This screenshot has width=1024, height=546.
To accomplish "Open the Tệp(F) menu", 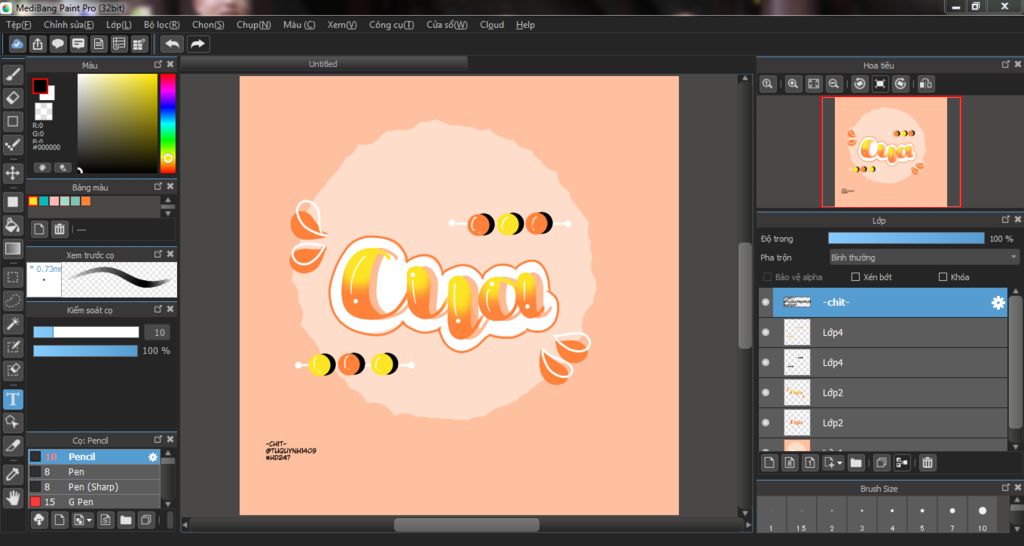I will pos(18,25).
